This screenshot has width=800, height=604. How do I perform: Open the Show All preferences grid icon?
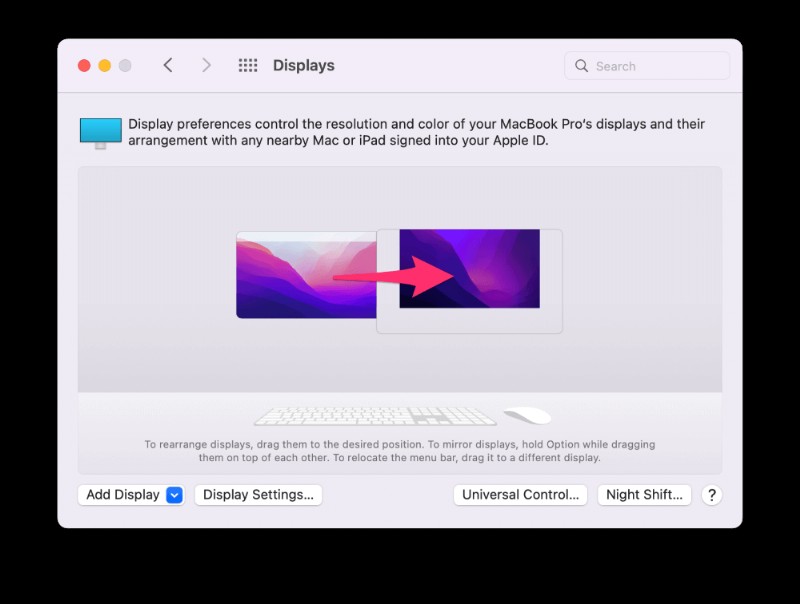click(247, 64)
